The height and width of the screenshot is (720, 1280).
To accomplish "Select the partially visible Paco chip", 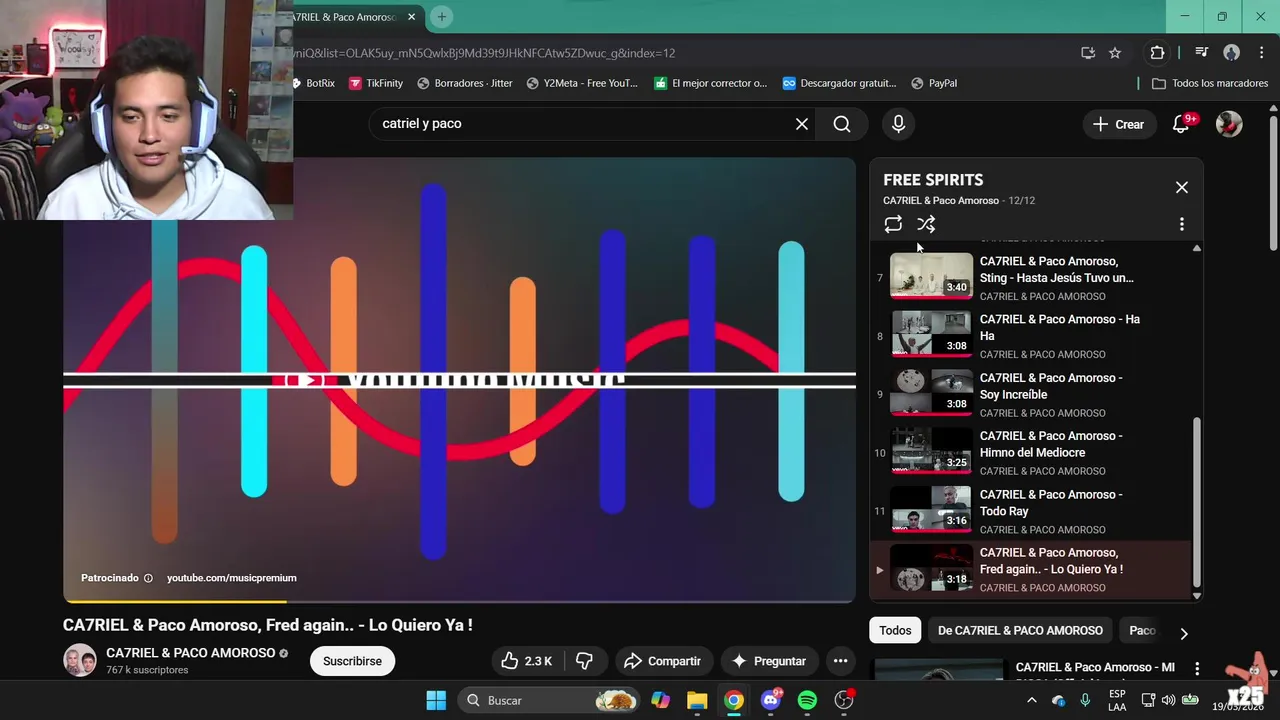I will [1142, 630].
